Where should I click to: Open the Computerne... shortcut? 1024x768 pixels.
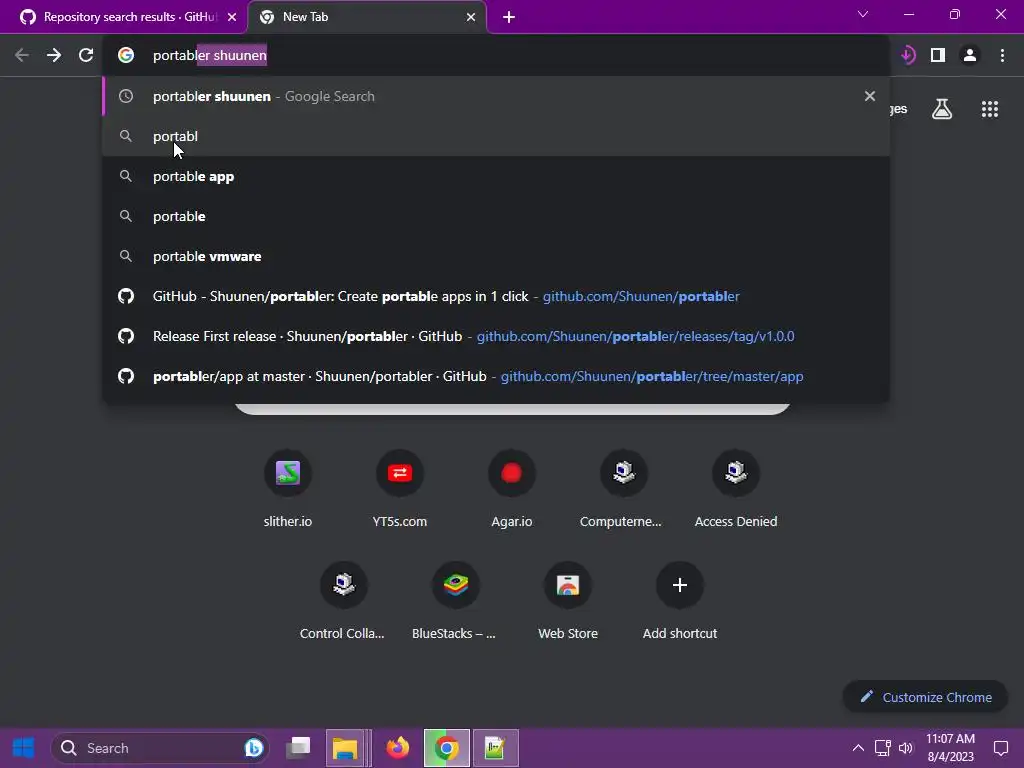point(623,488)
